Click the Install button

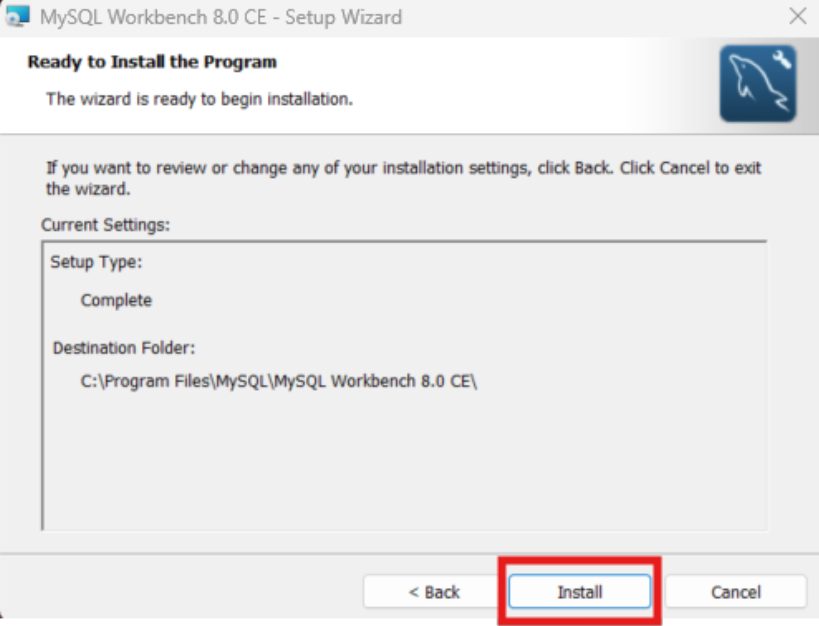click(580, 592)
